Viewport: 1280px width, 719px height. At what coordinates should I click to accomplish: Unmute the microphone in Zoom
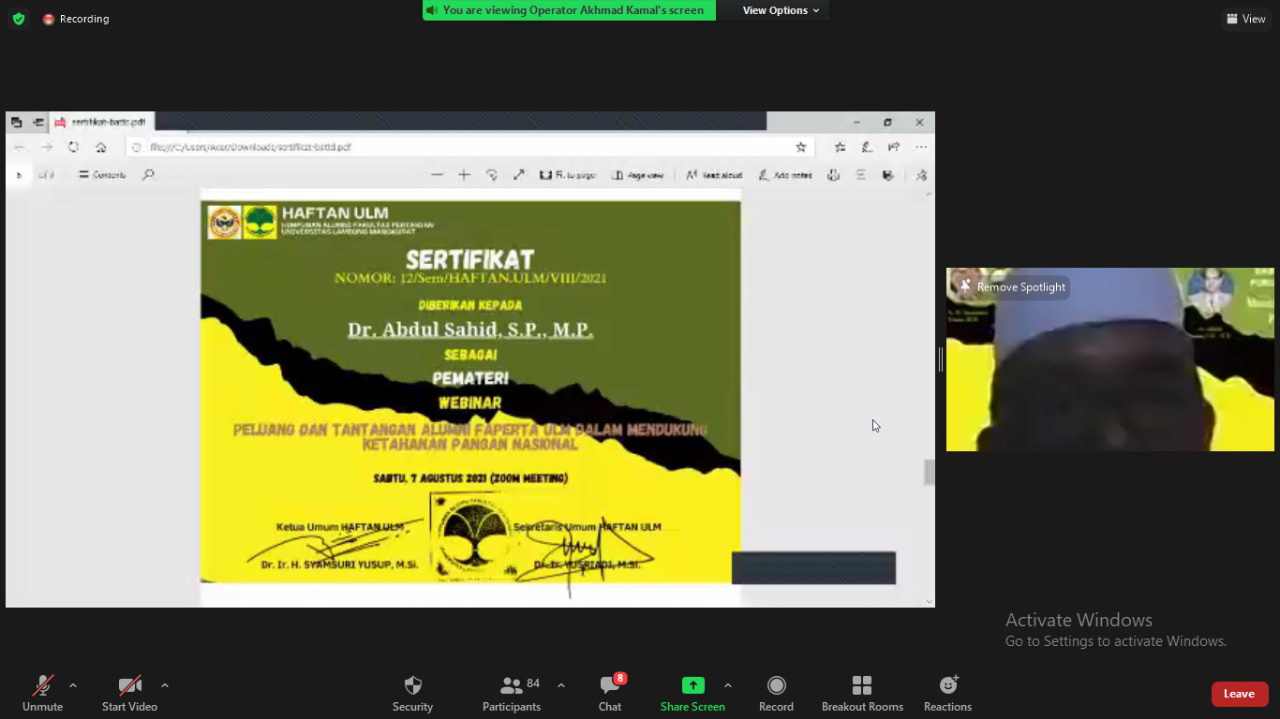tap(42, 692)
